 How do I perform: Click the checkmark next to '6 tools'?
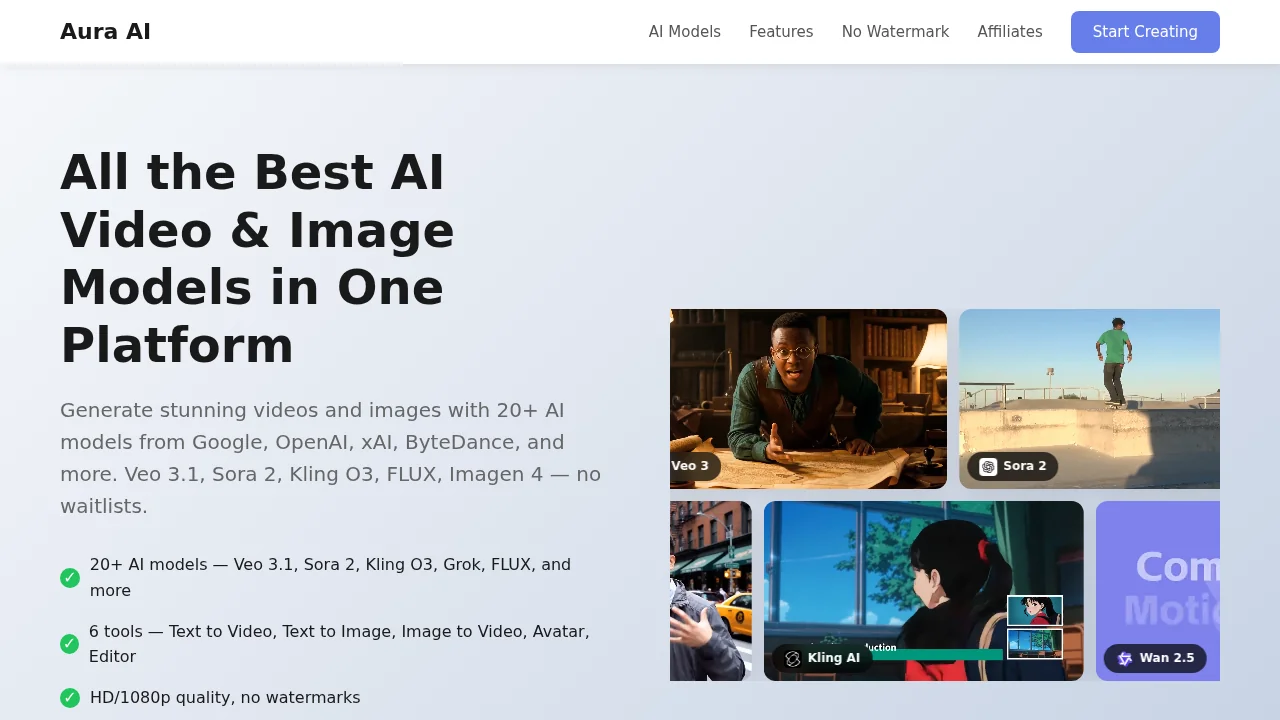tap(70, 644)
